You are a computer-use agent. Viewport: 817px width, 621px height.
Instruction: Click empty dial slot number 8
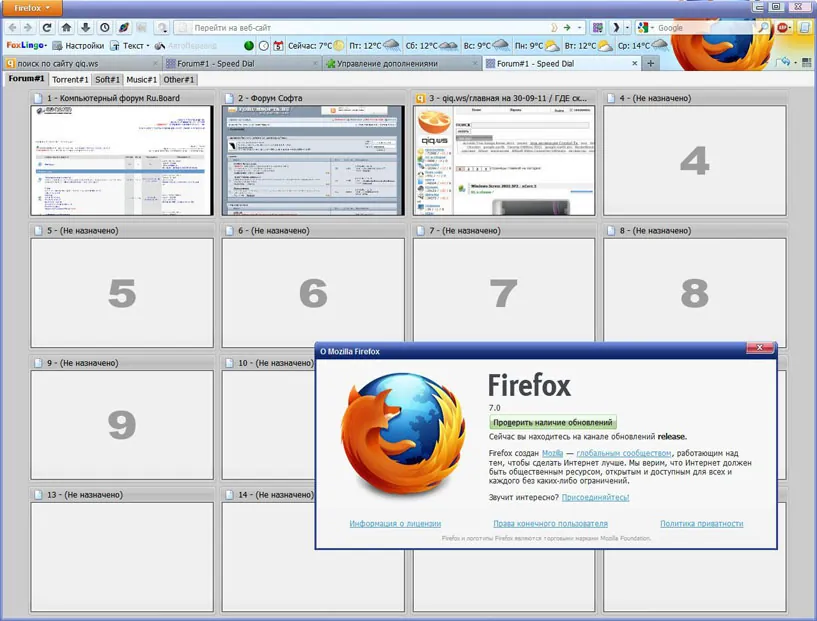click(695, 293)
